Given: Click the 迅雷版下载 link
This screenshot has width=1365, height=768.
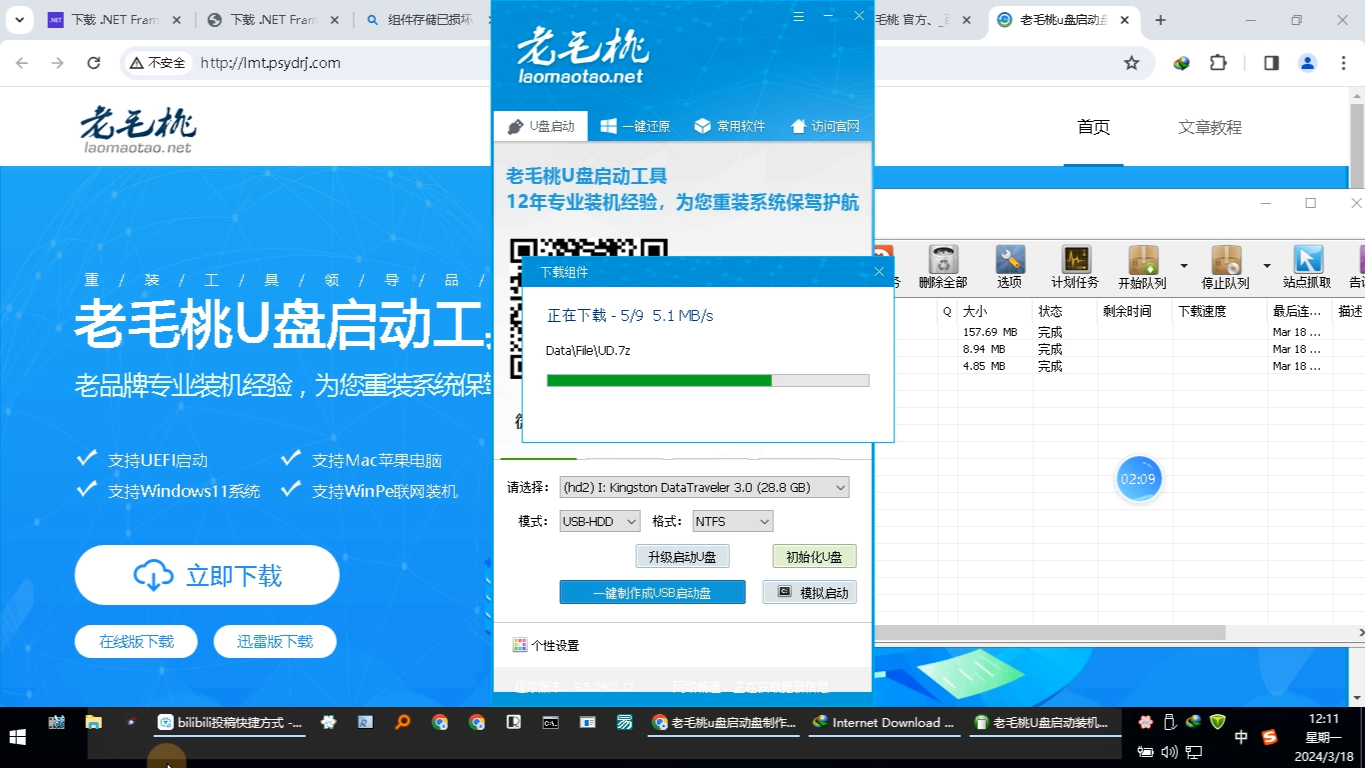Looking at the screenshot, I should coord(275,642).
